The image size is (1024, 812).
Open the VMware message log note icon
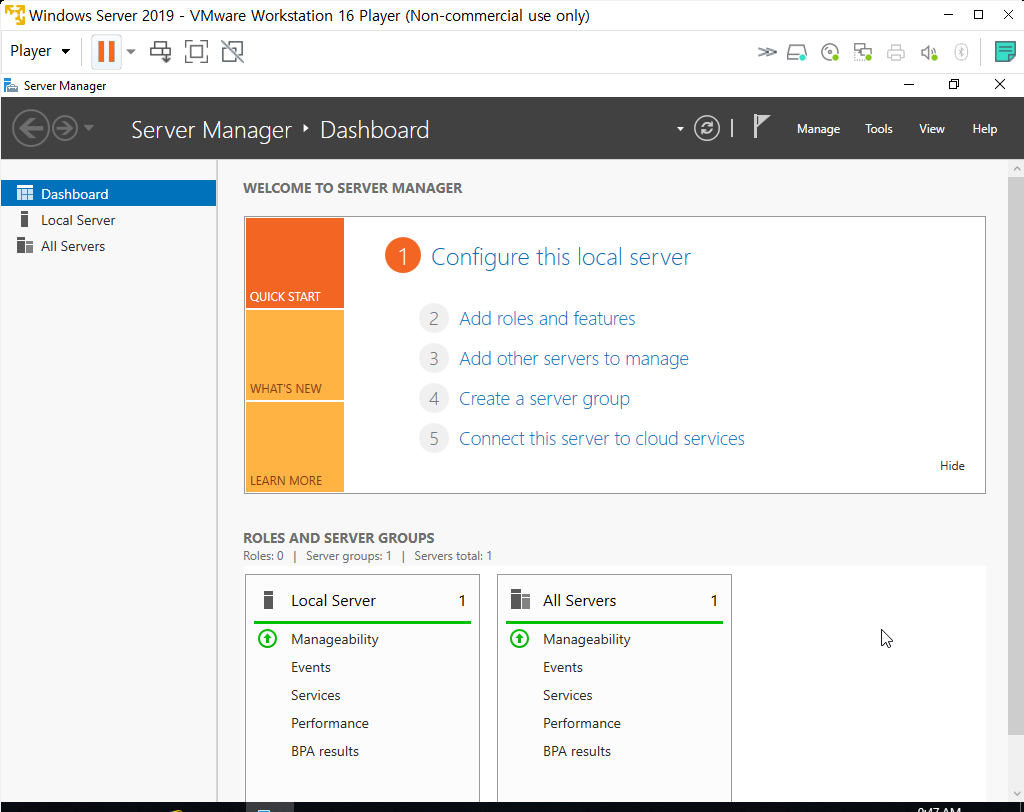click(1004, 52)
